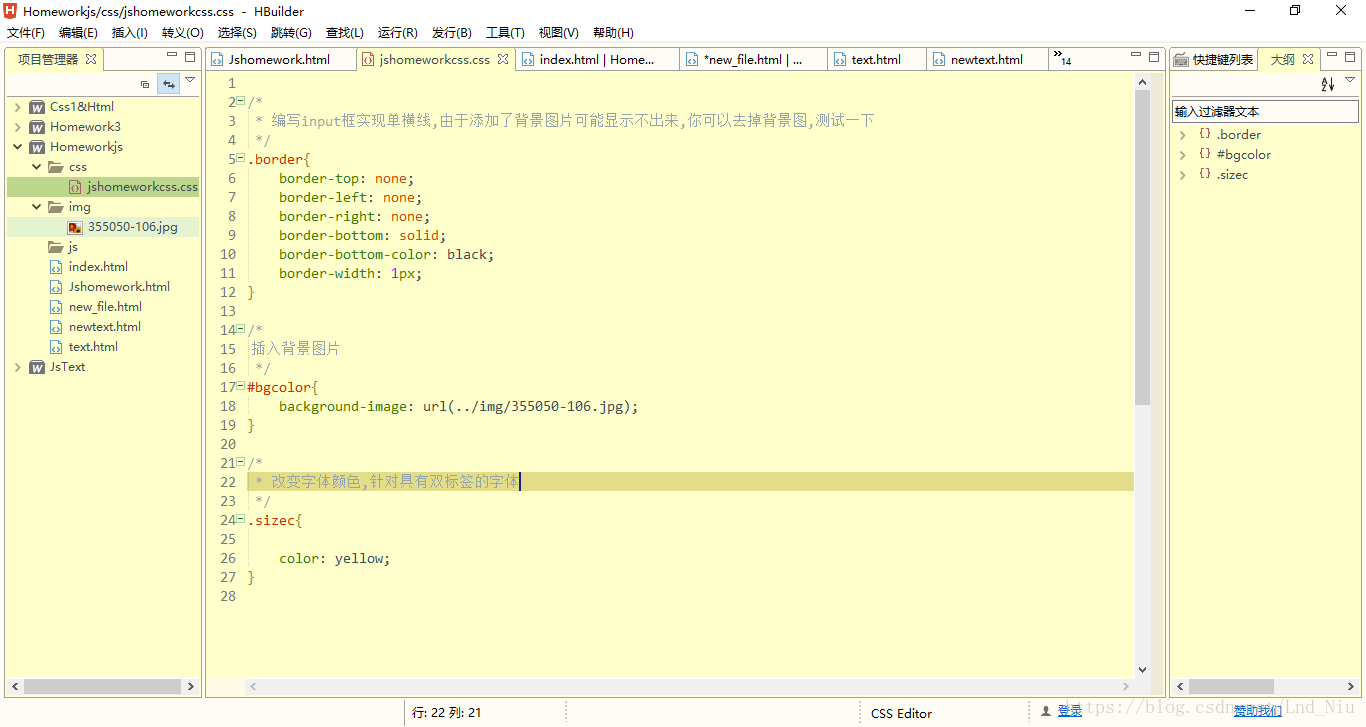This screenshot has width=1366, height=727.
Task: Switch to the index.html editor tab
Action: point(597,59)
